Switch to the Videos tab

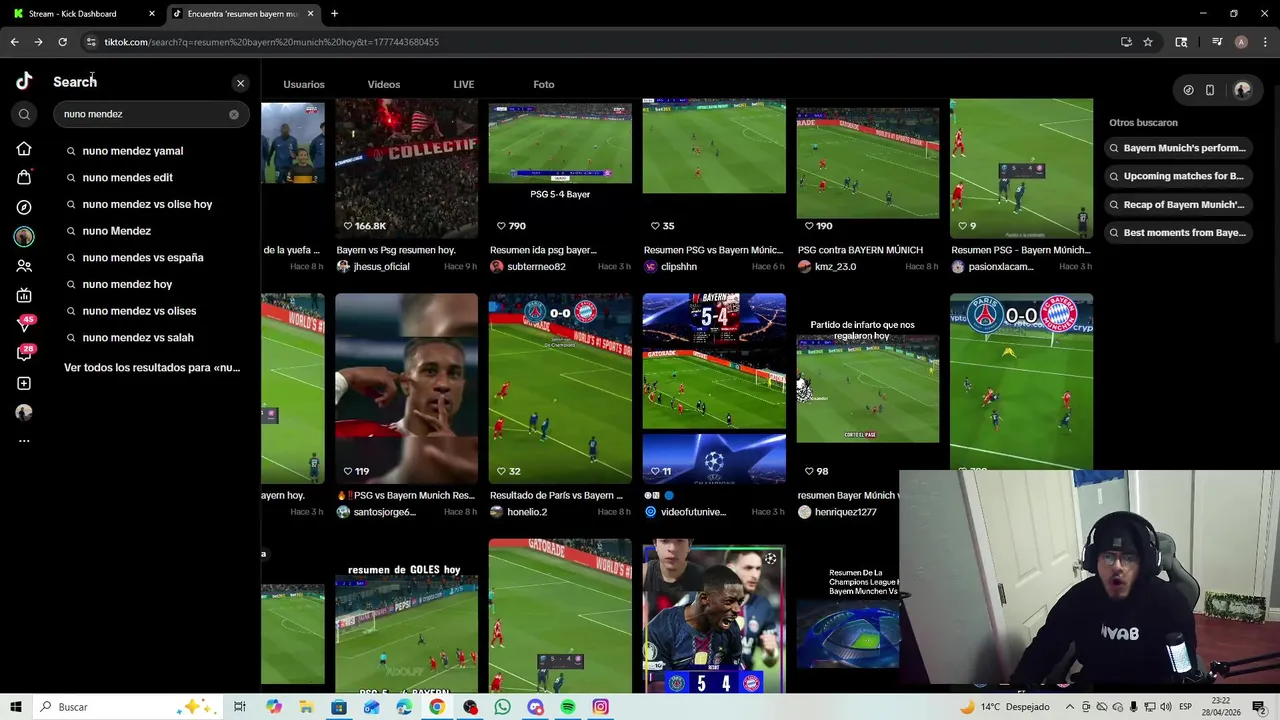tap(384, 84)
